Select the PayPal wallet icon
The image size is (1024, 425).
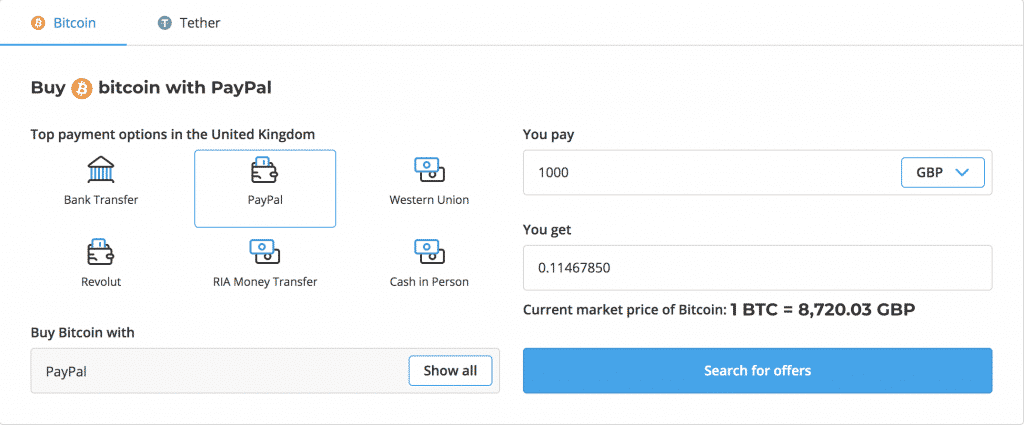[x=264, y=170]
